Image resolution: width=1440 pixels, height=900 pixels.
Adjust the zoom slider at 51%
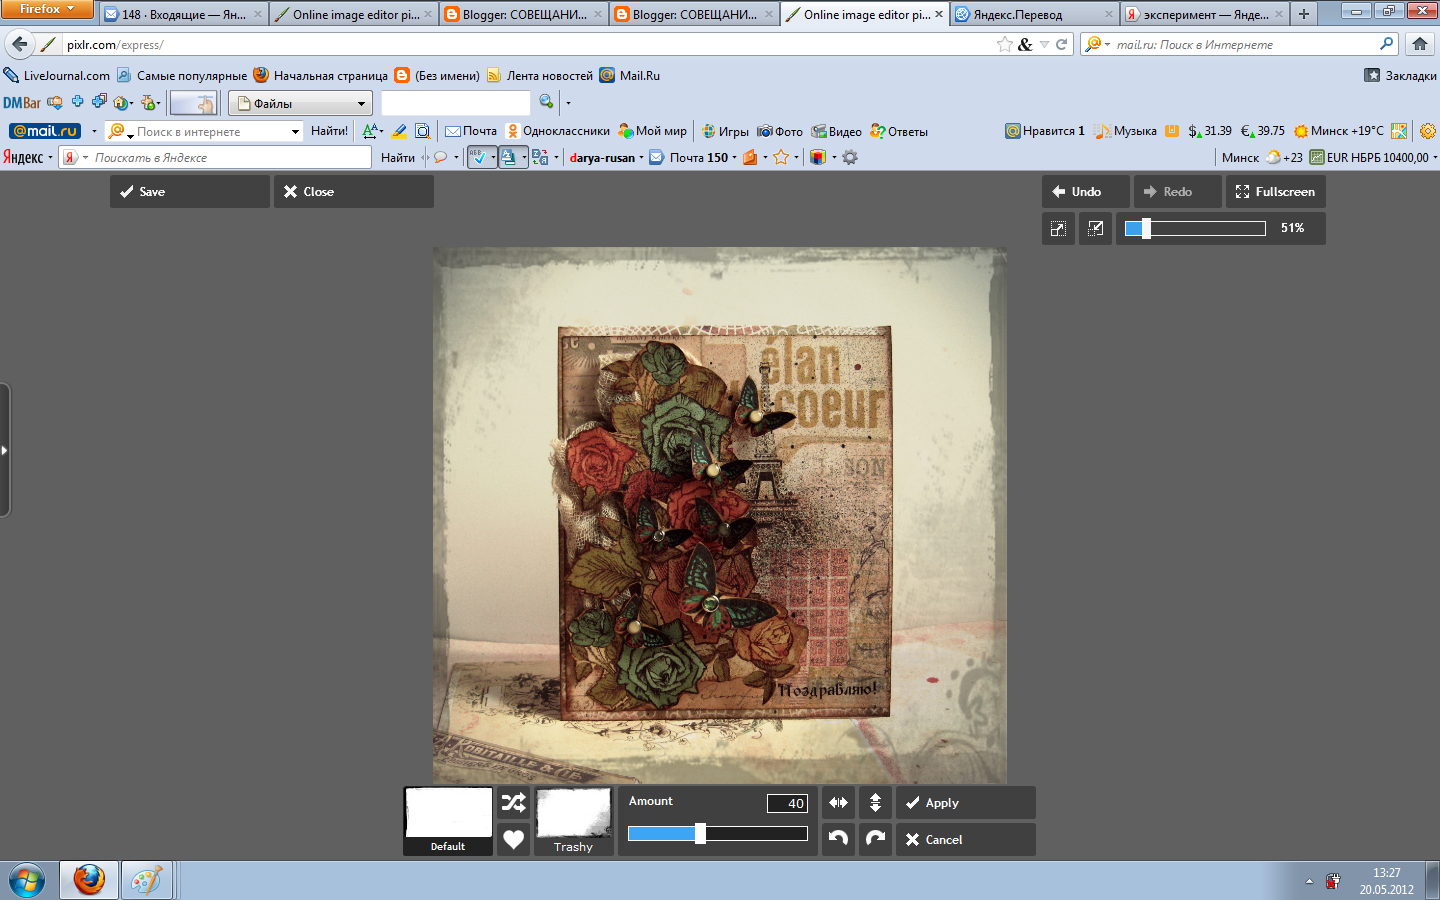coord(1195,228)
